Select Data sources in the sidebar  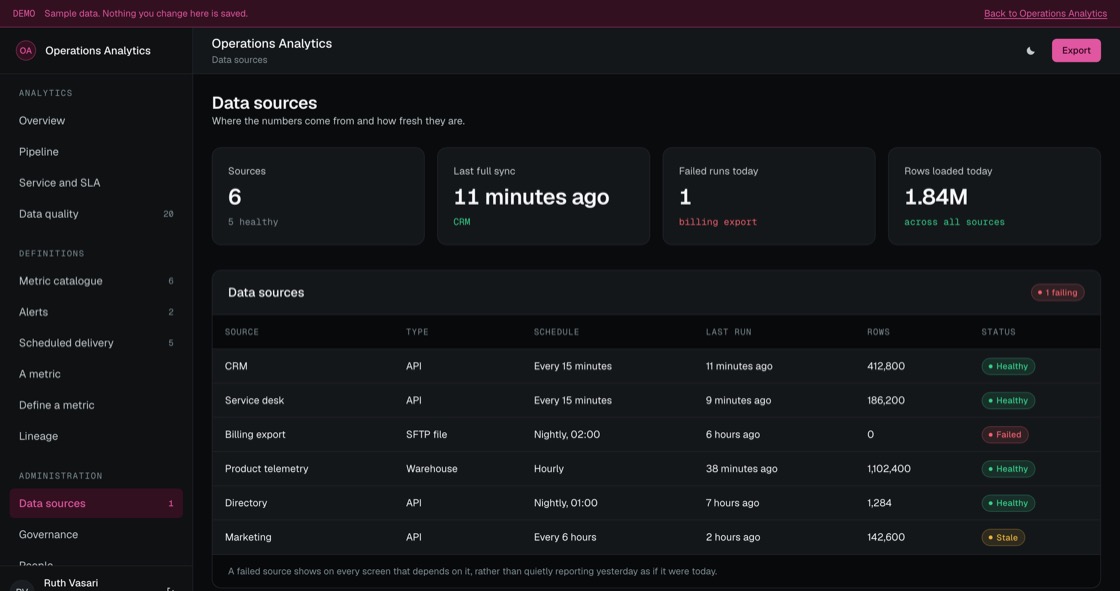tap(96, 503)
